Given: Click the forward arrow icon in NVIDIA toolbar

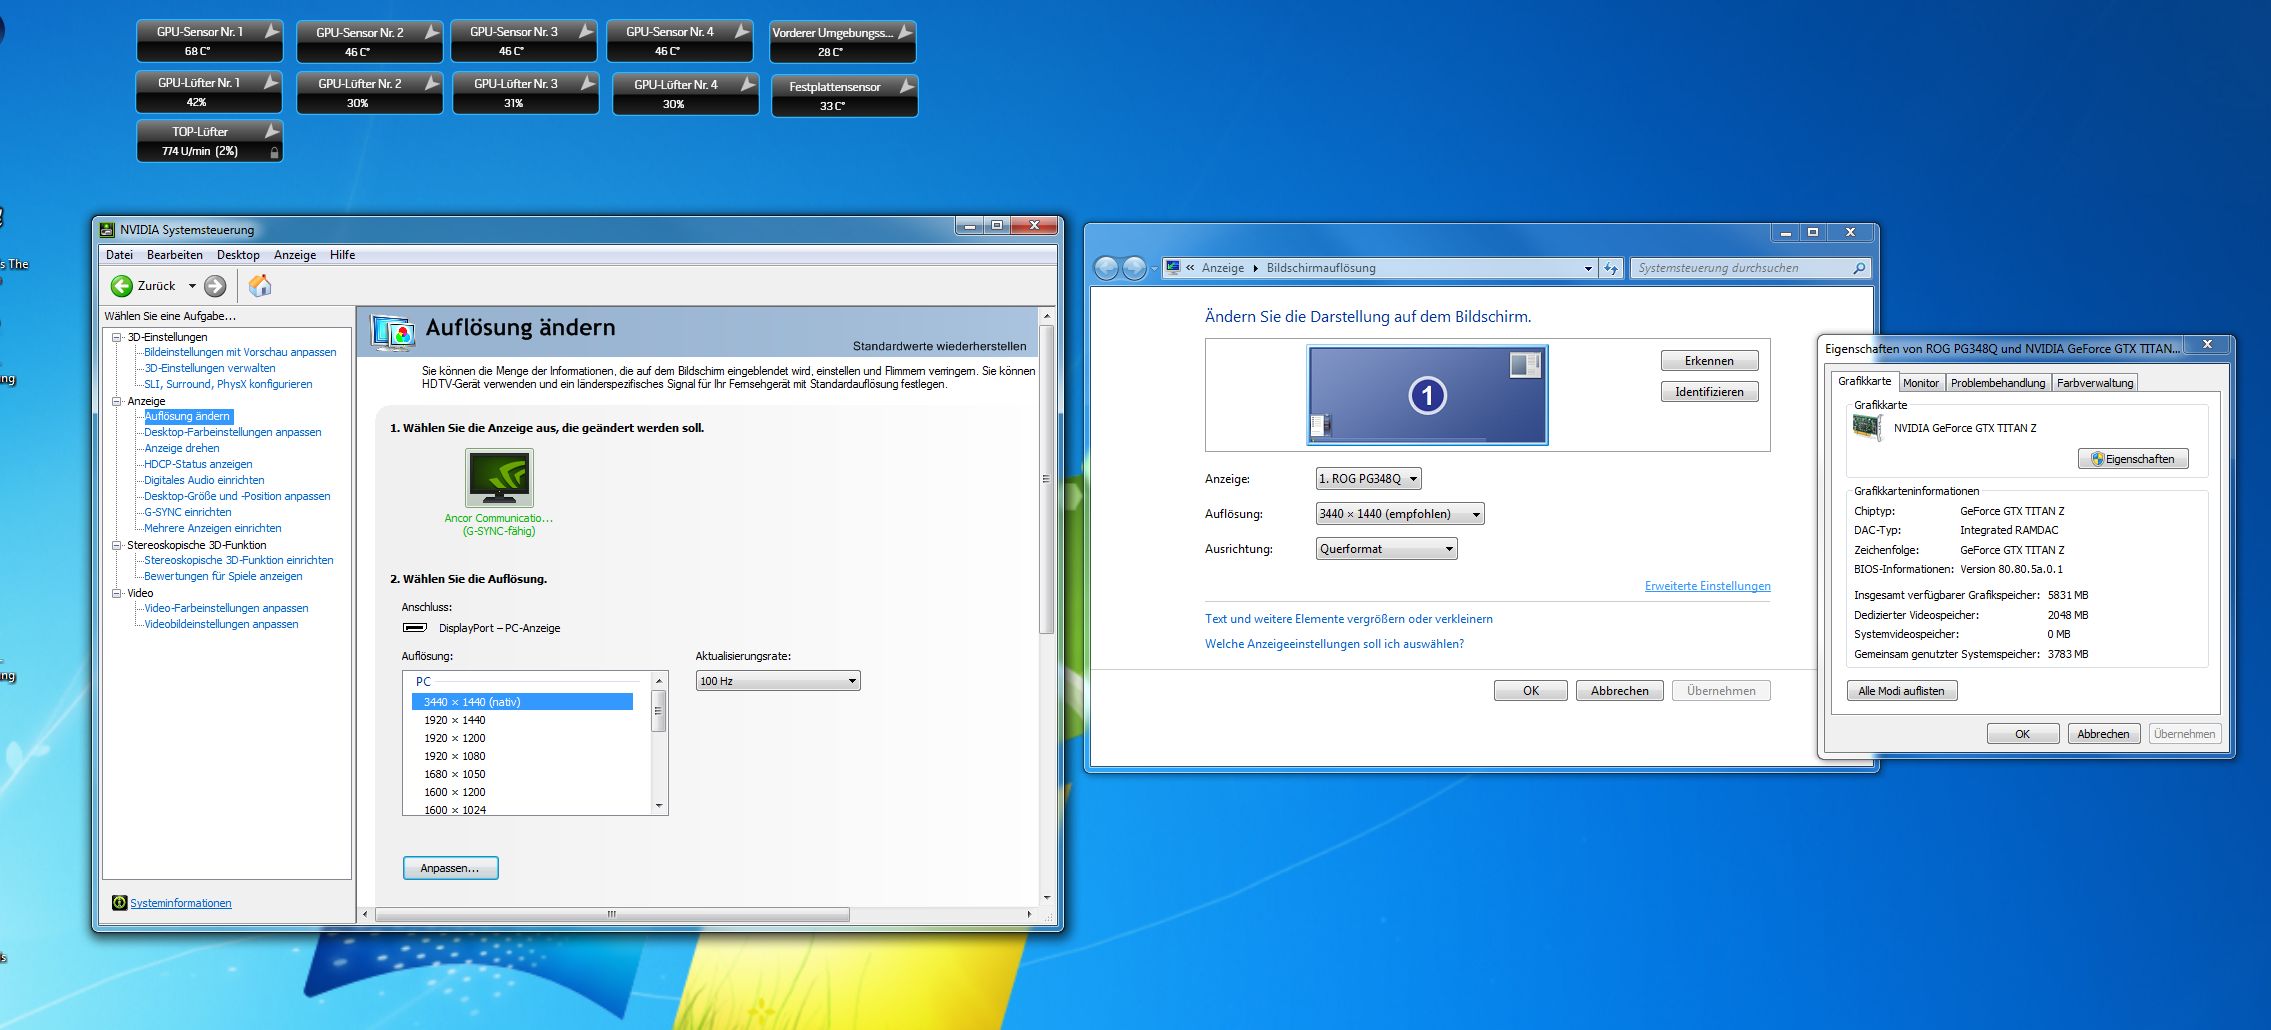Looking at the screenshot, I should (215, 286).
